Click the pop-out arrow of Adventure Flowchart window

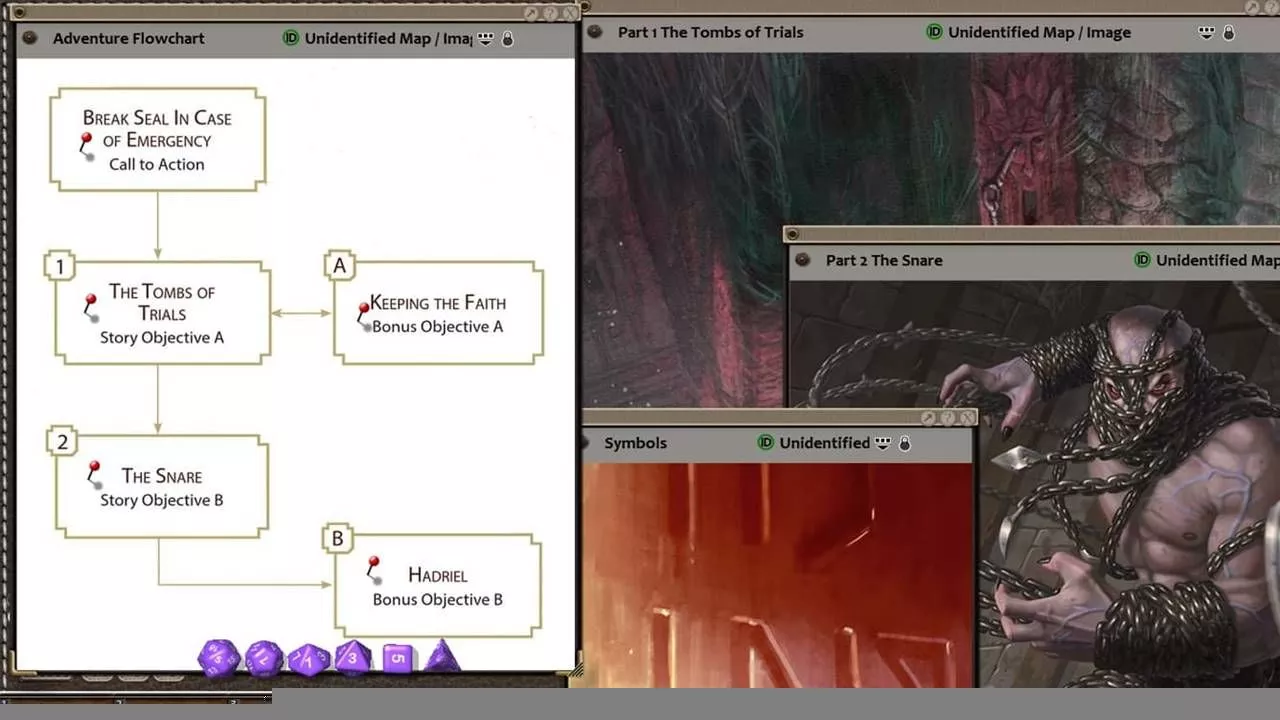(x=531, y=14)
